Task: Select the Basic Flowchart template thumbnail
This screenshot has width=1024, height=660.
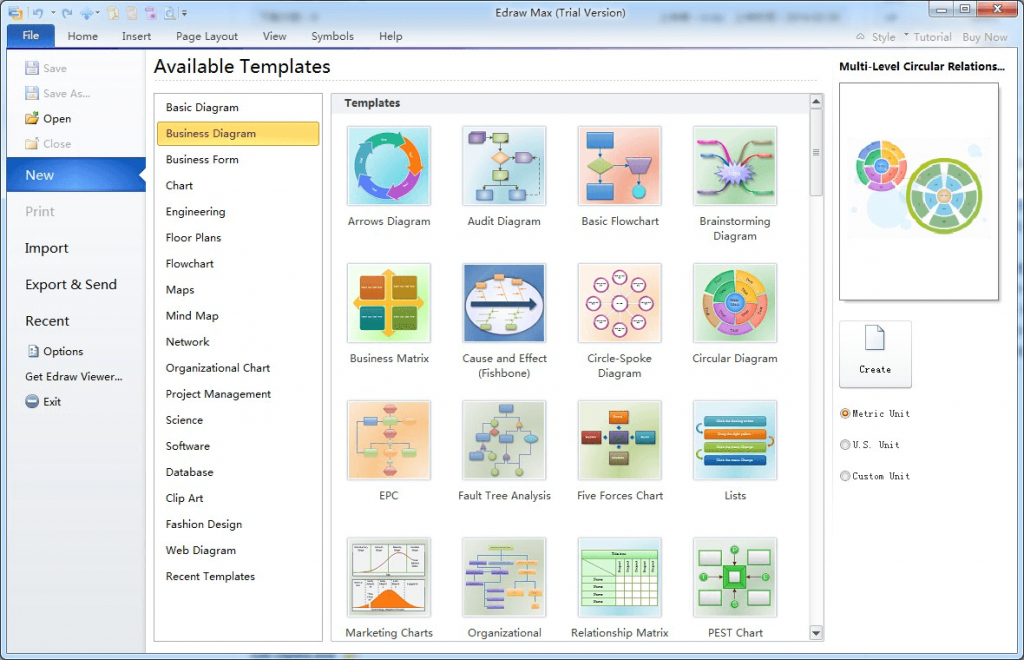Action: [619, 165]
